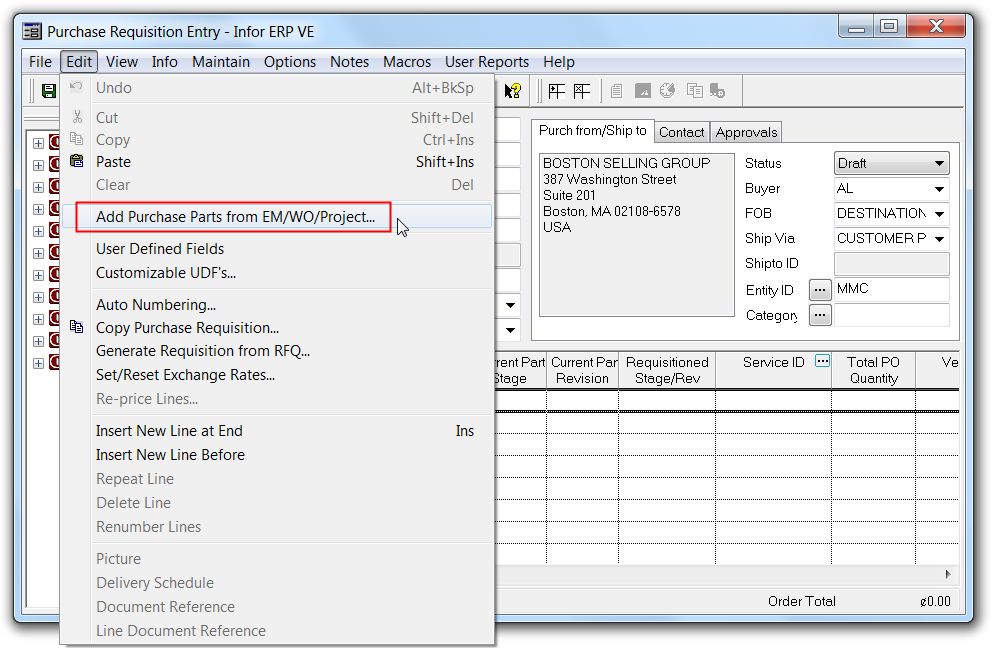
Task: Open the Help menu
Action: pyautogui.click(x=559, y=62)
